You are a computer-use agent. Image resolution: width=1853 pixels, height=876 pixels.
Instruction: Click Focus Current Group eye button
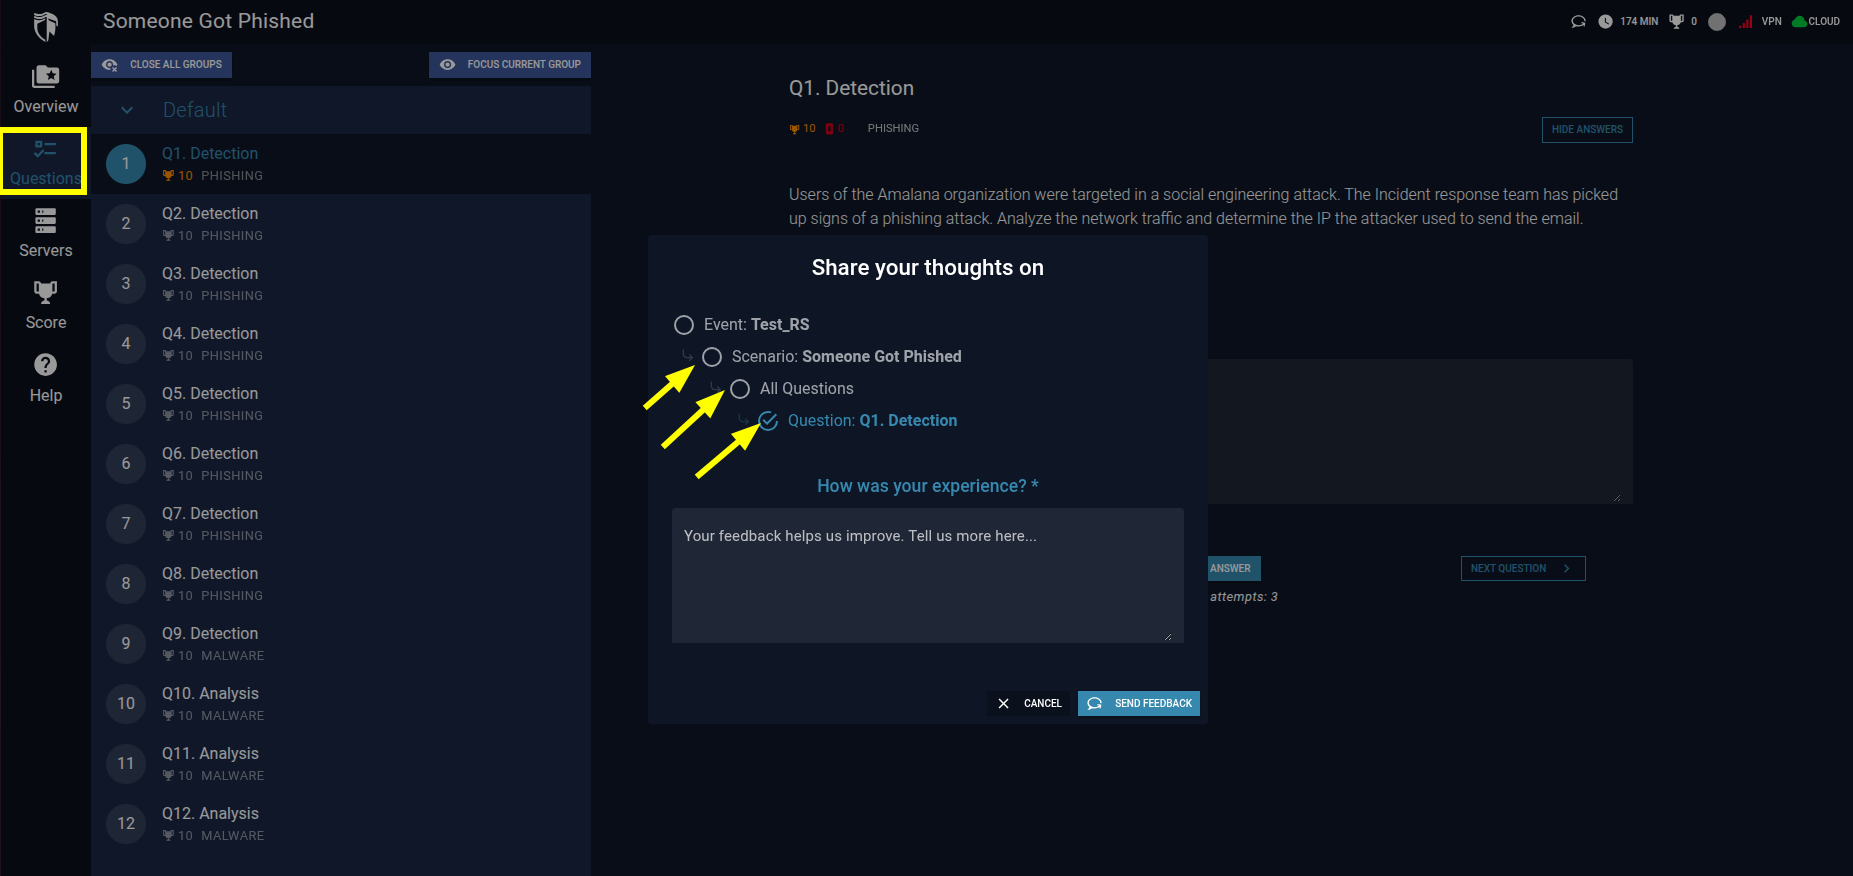[510, 65]
